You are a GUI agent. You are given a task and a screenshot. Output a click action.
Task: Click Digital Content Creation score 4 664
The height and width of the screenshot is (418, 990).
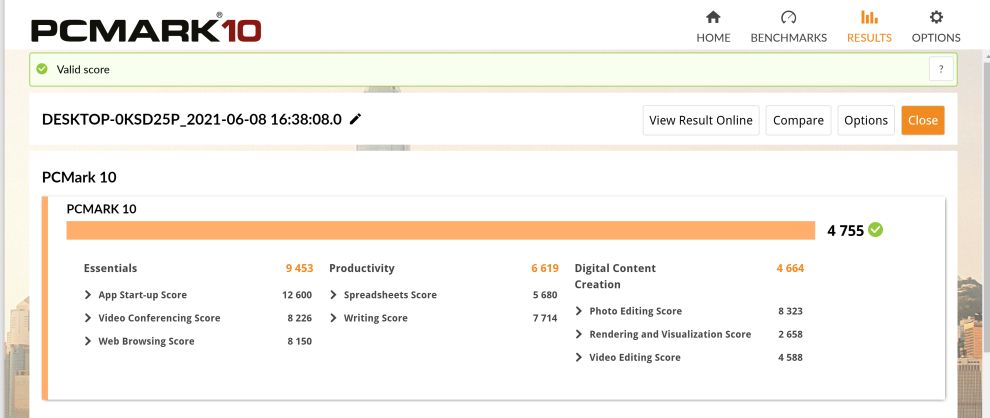coord(790,268)
